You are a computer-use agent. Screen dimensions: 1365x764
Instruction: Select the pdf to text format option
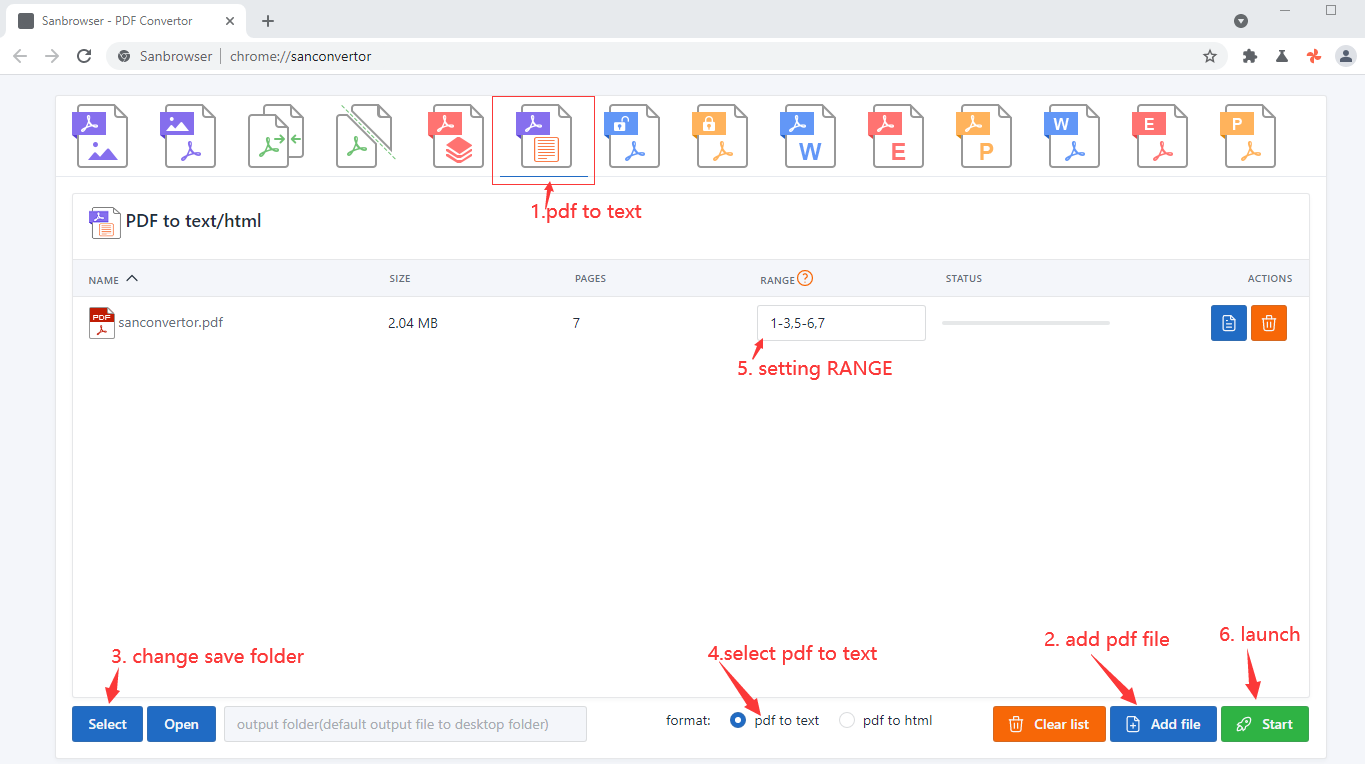pos(737,720)
